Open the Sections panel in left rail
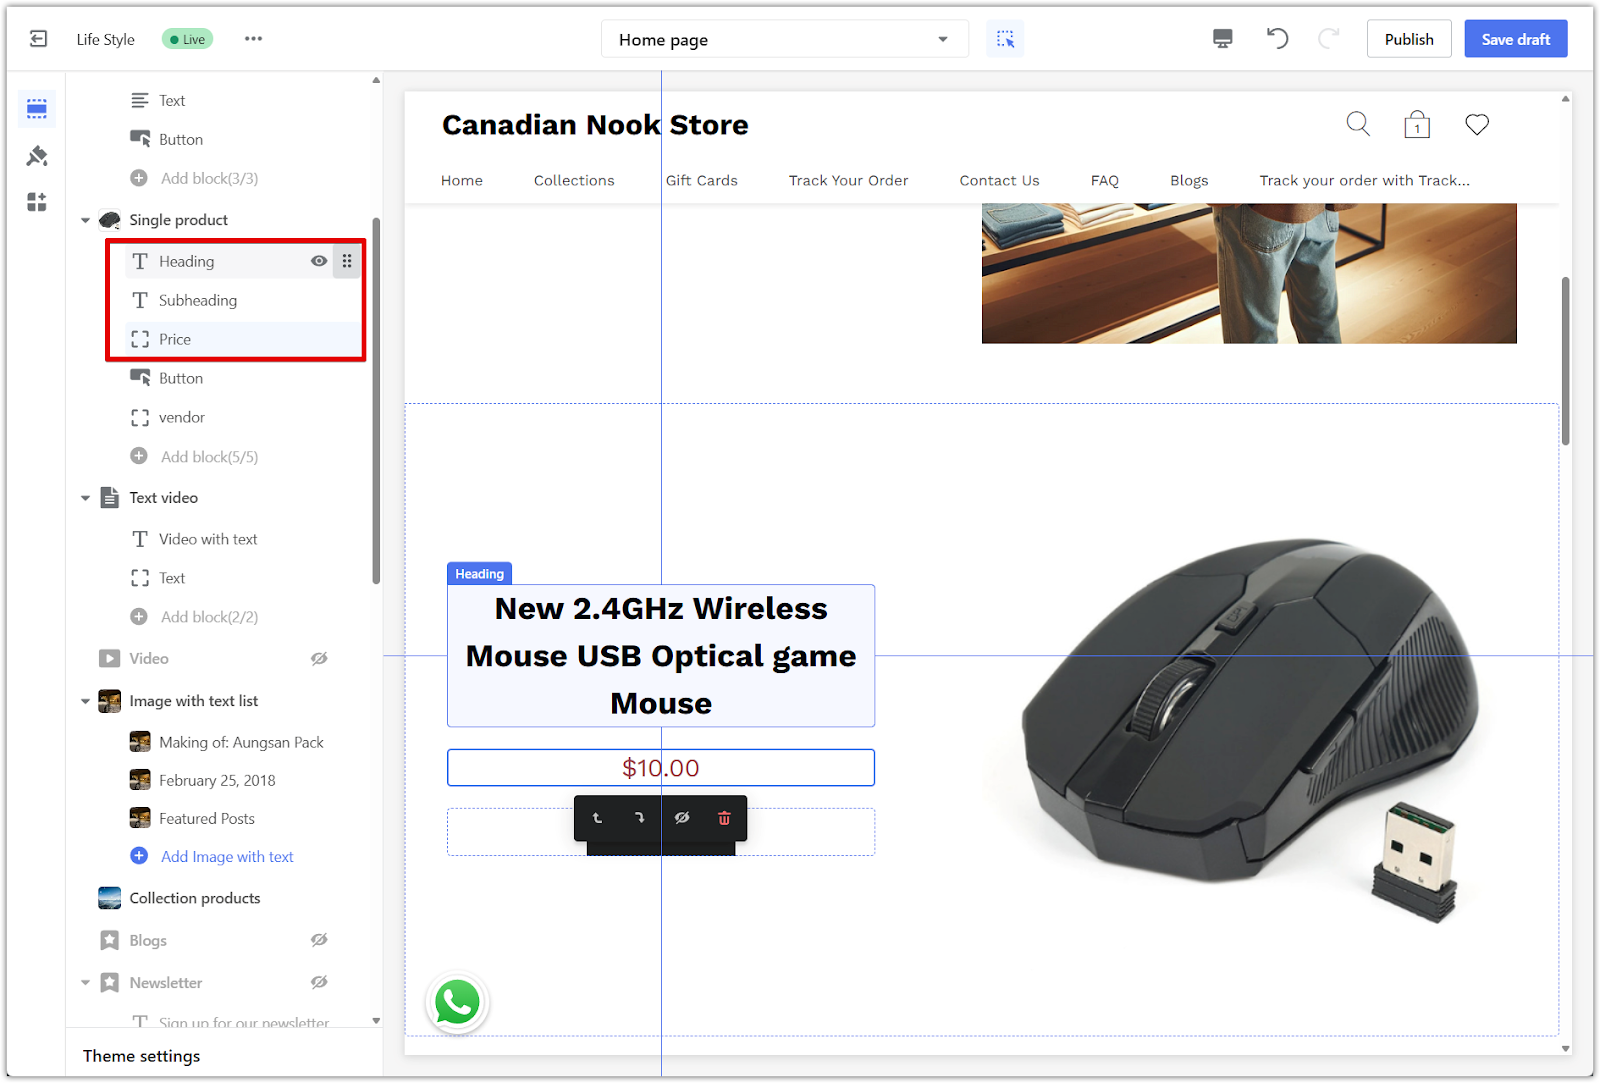This screenshot has height=1083, width=1600. pyautogui.click(x=37, y=108)
